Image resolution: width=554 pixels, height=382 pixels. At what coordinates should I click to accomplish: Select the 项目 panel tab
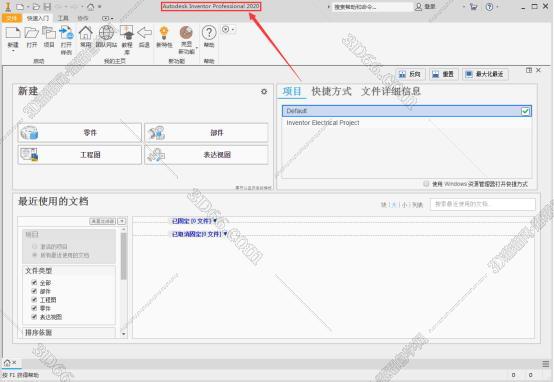tap(292, 92)
